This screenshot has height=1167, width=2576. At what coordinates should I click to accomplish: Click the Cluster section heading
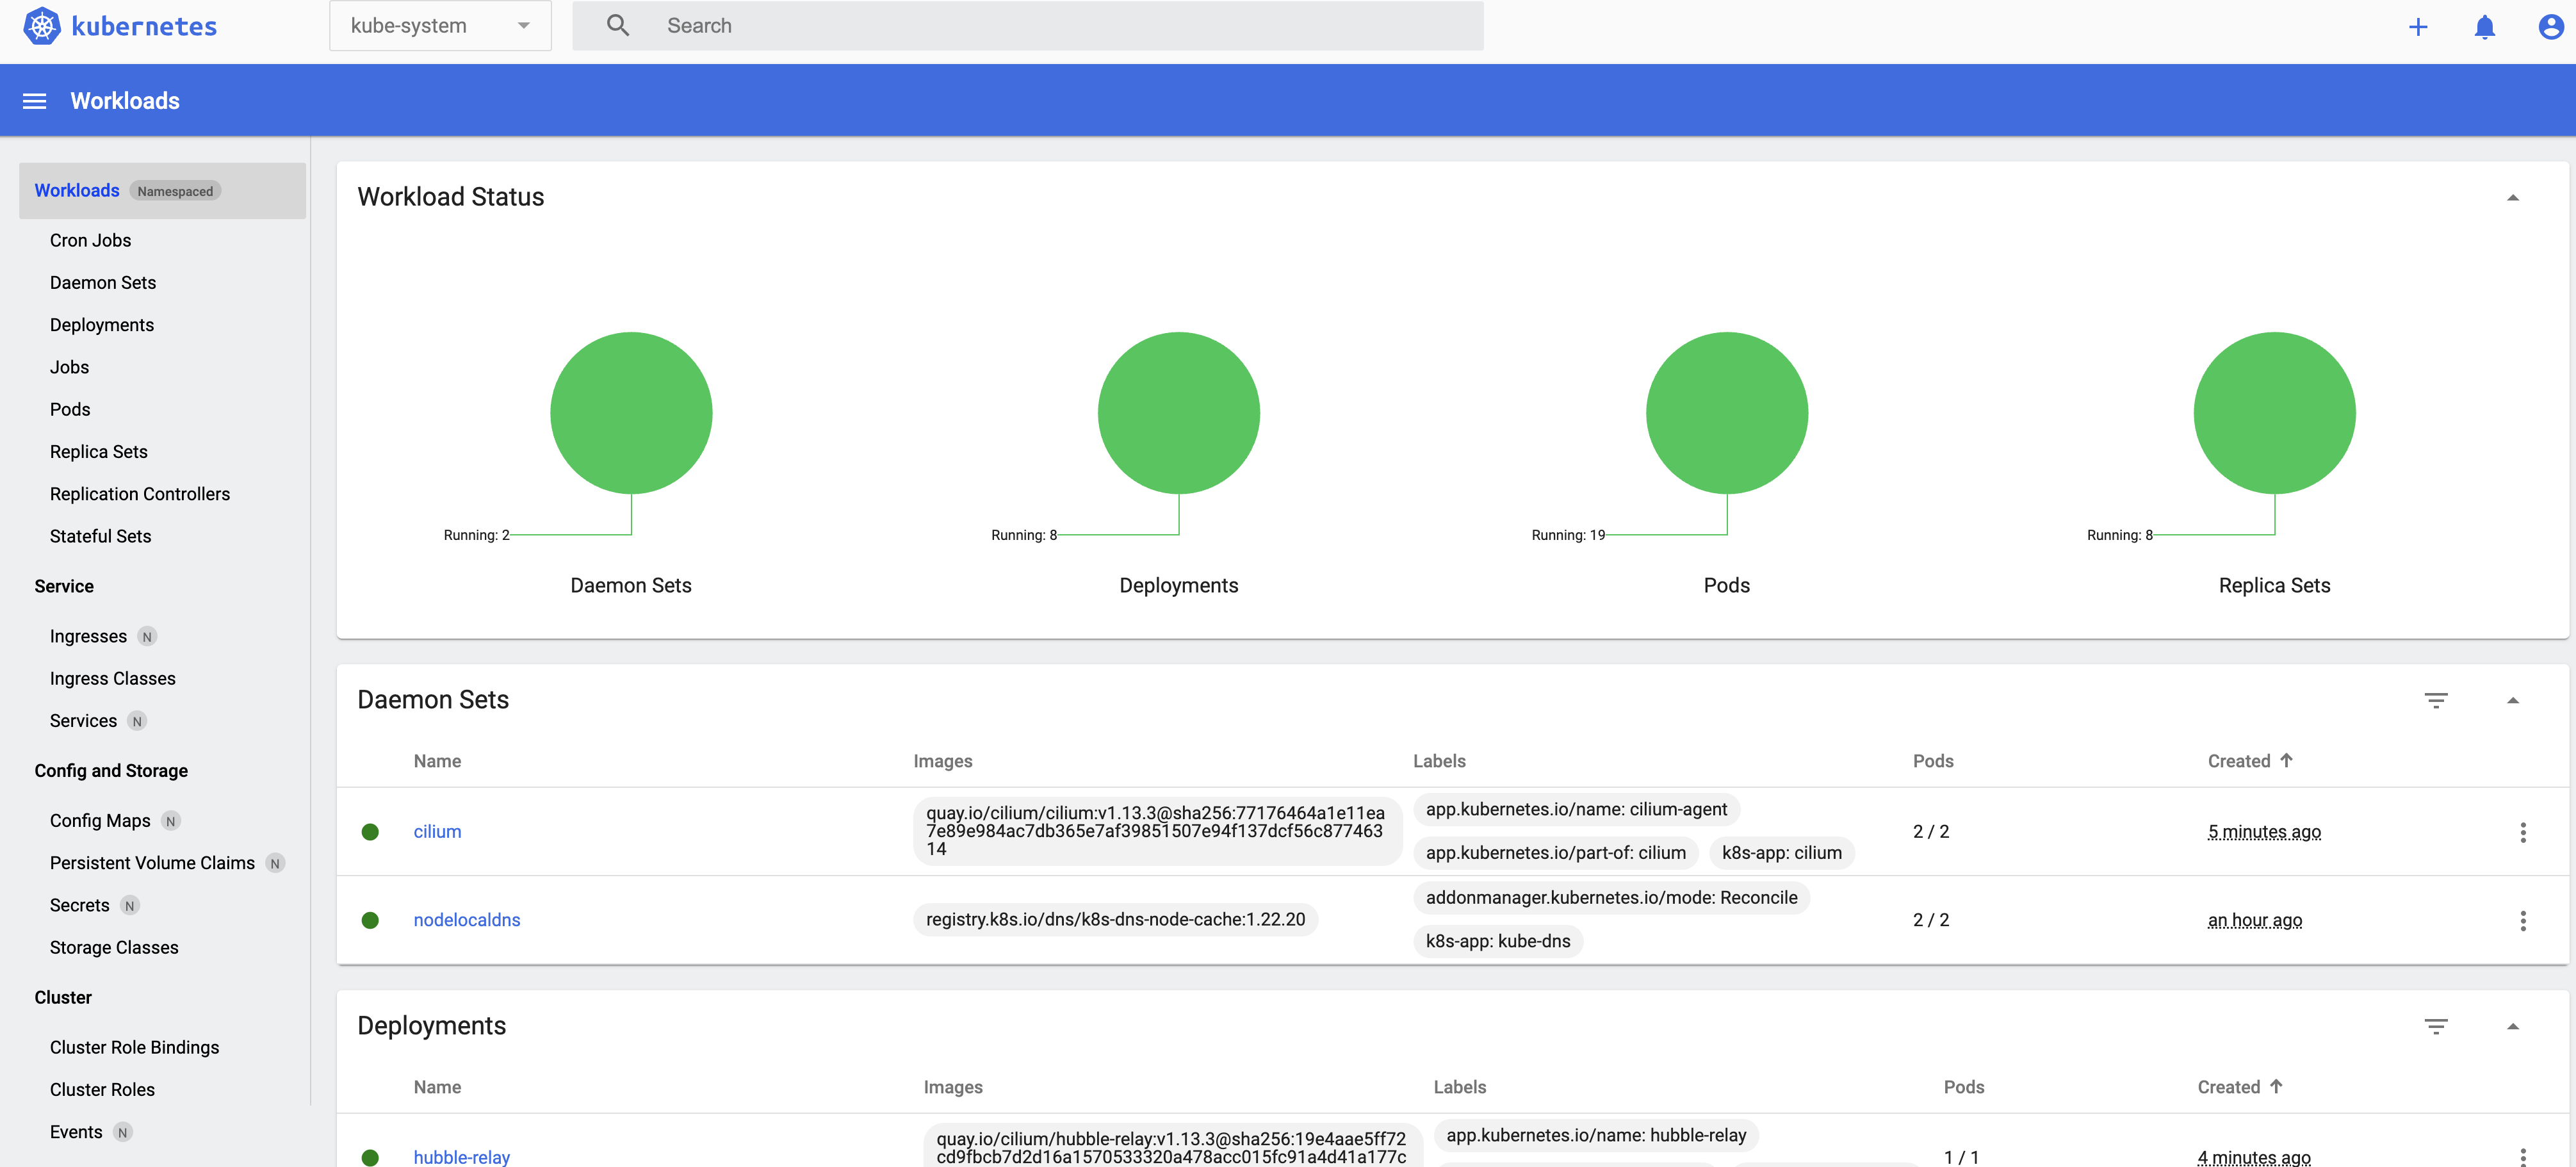[63, 997]
